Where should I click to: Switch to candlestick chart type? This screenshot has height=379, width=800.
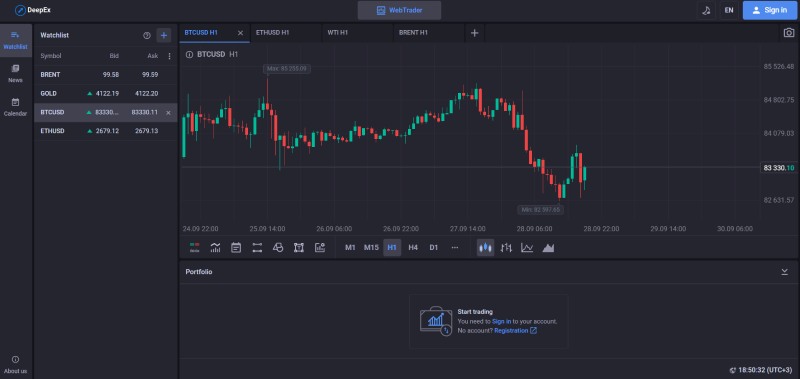(485, 247)
